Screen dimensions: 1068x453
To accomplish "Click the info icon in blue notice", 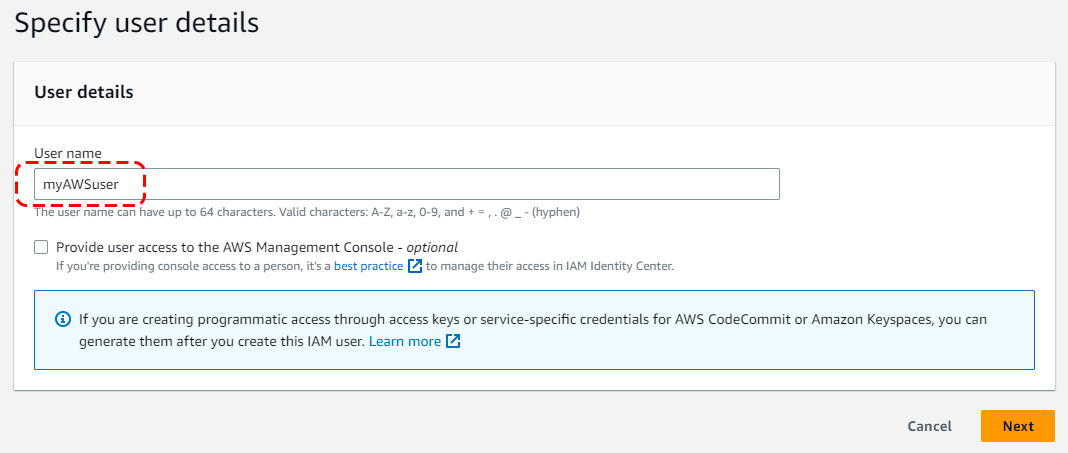I will click(x=62, y=320).
